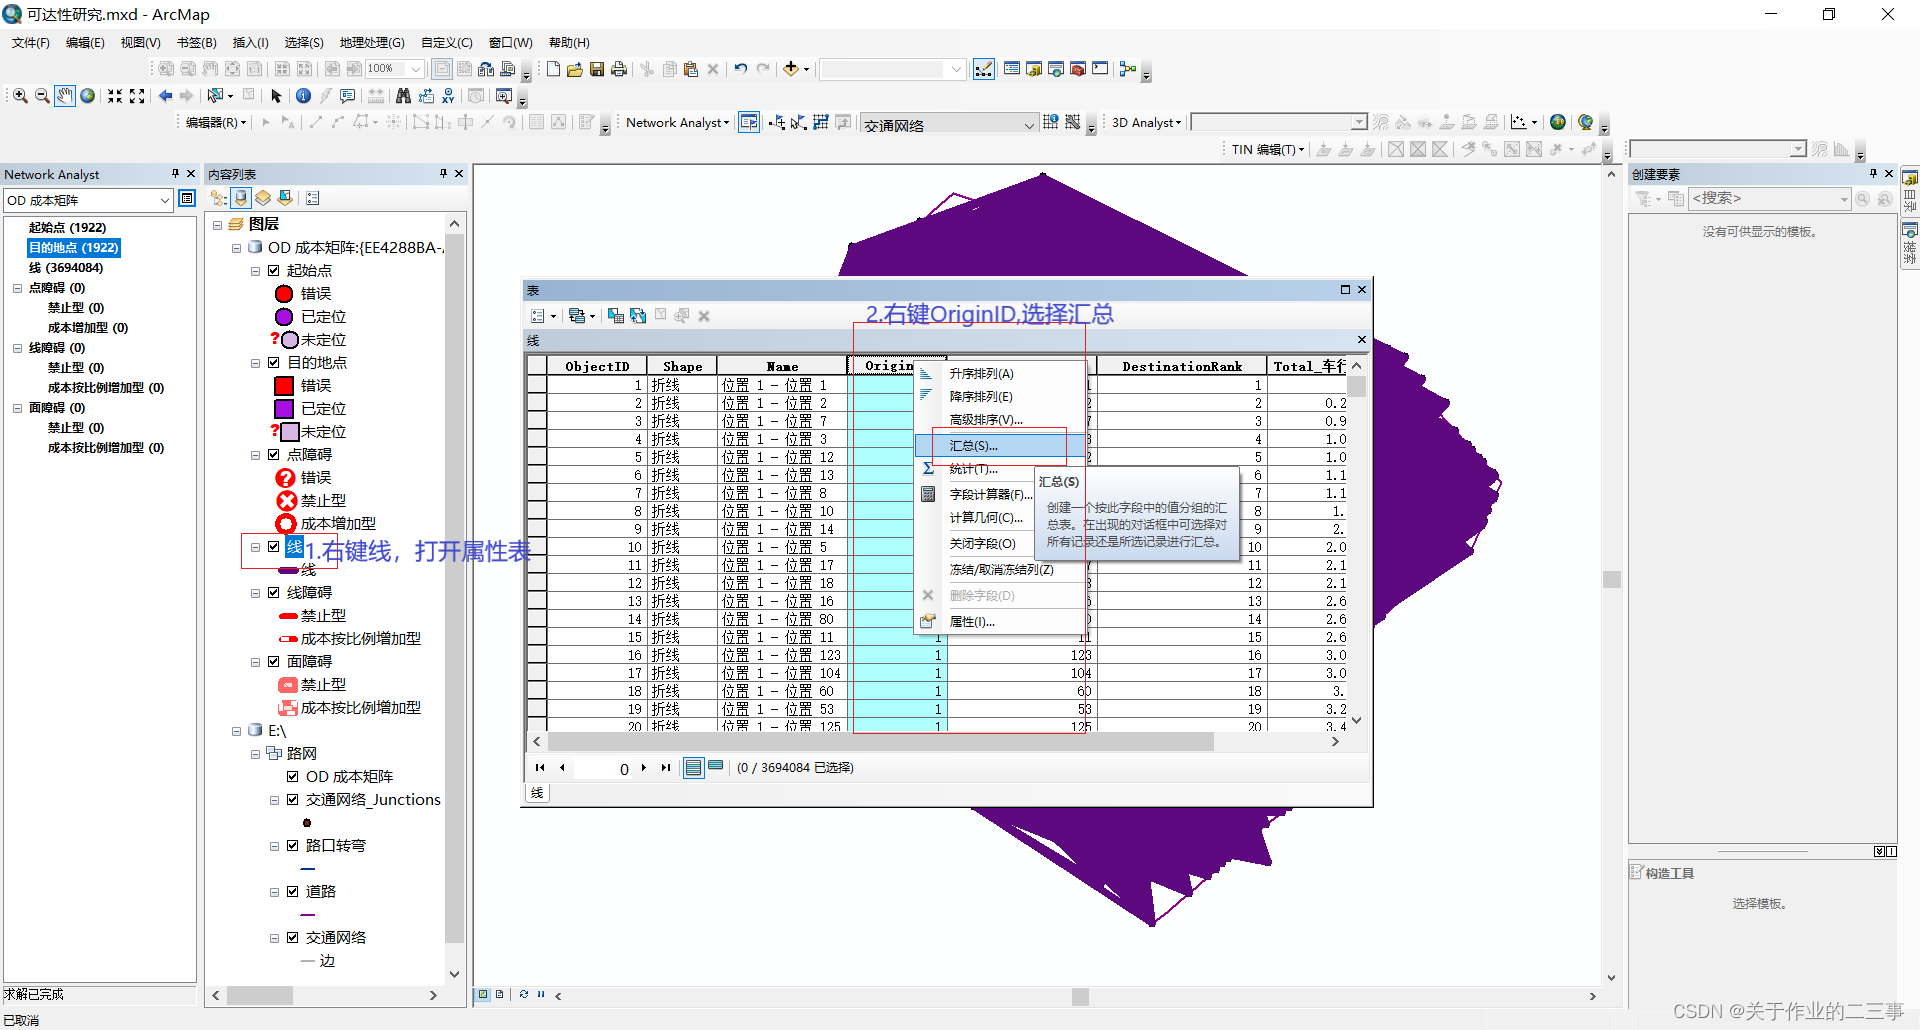Activate the Identify tool

pos(303,96)
